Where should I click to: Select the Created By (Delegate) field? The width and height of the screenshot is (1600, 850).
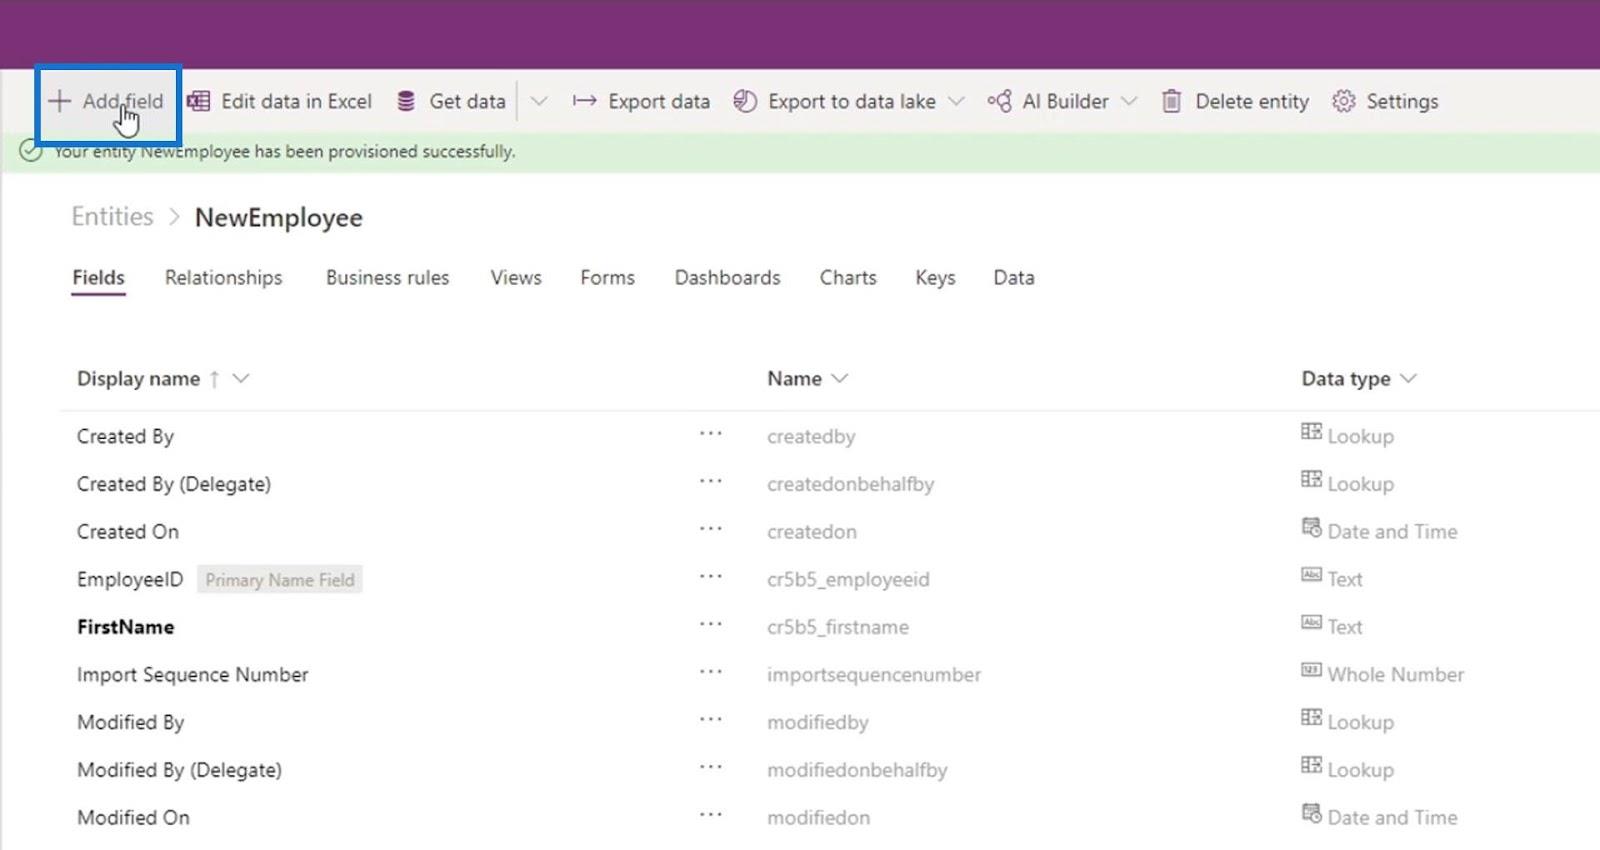tap(174, 484)
